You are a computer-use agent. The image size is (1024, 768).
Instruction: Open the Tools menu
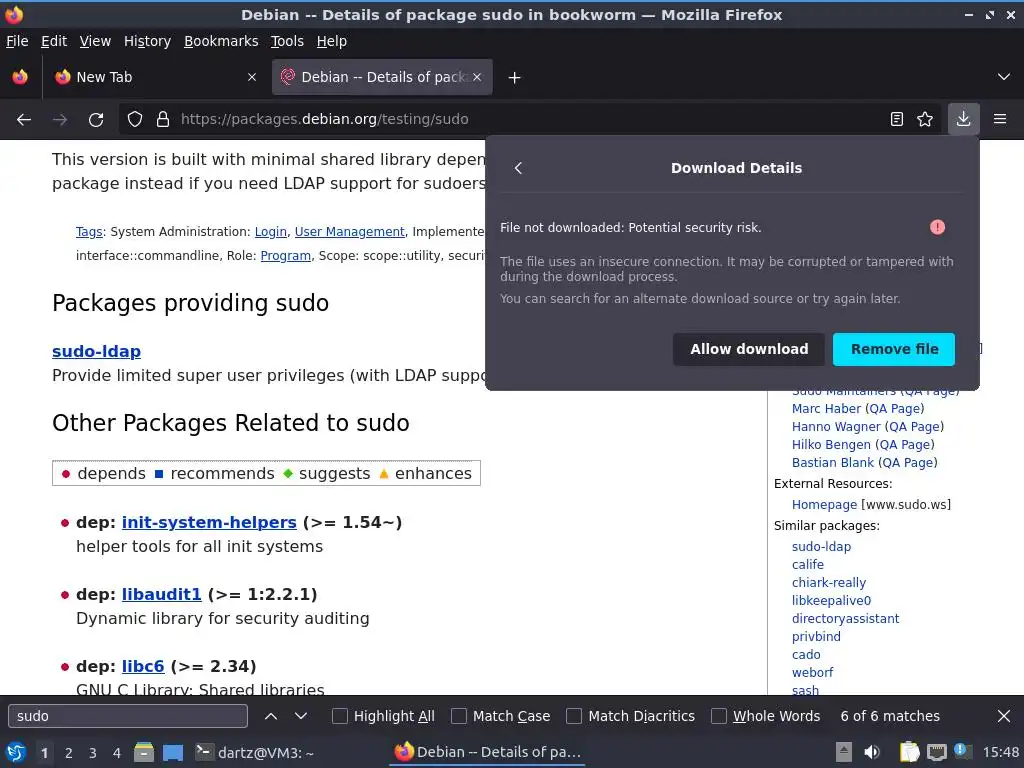tap(287, 41)
